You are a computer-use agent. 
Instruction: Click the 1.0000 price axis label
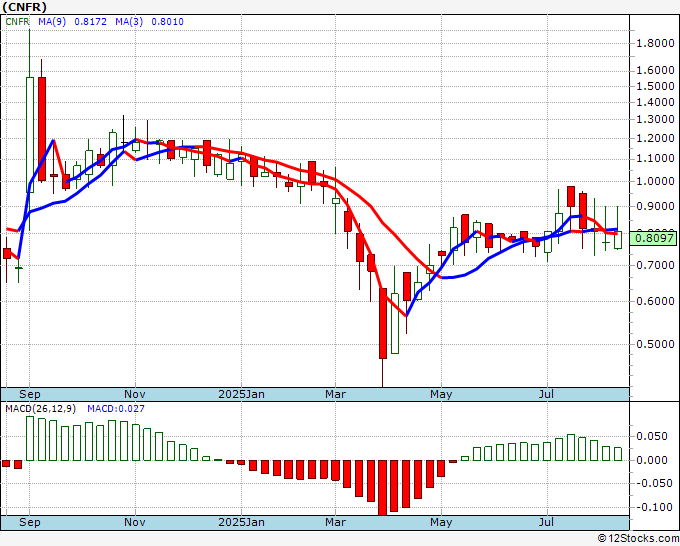[x=655, y=181]
